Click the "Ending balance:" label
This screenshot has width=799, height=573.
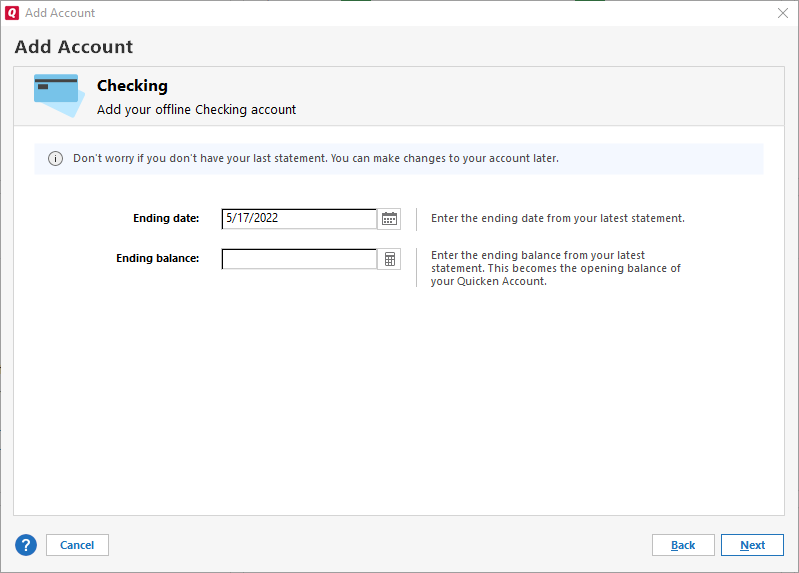point(158,258)
